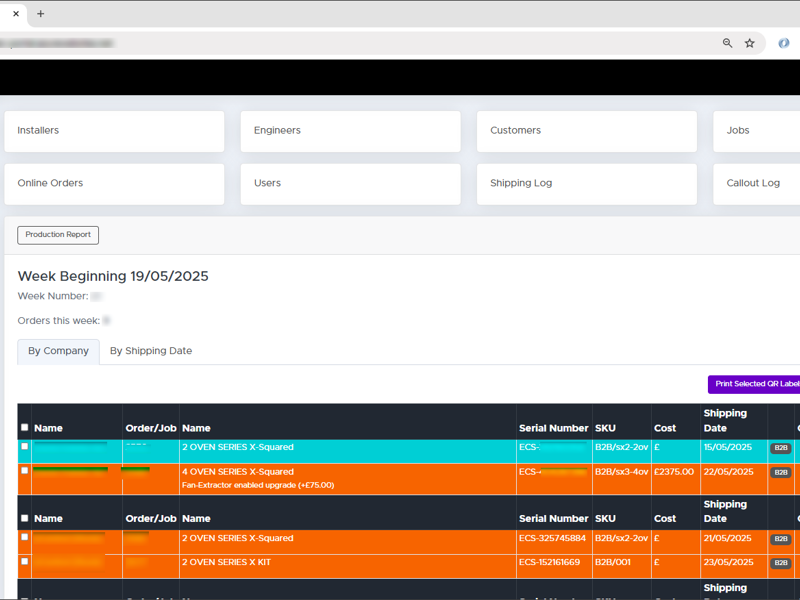Click the bookmark star in the address bar
800x600 pixels.
tap(750, 43)
